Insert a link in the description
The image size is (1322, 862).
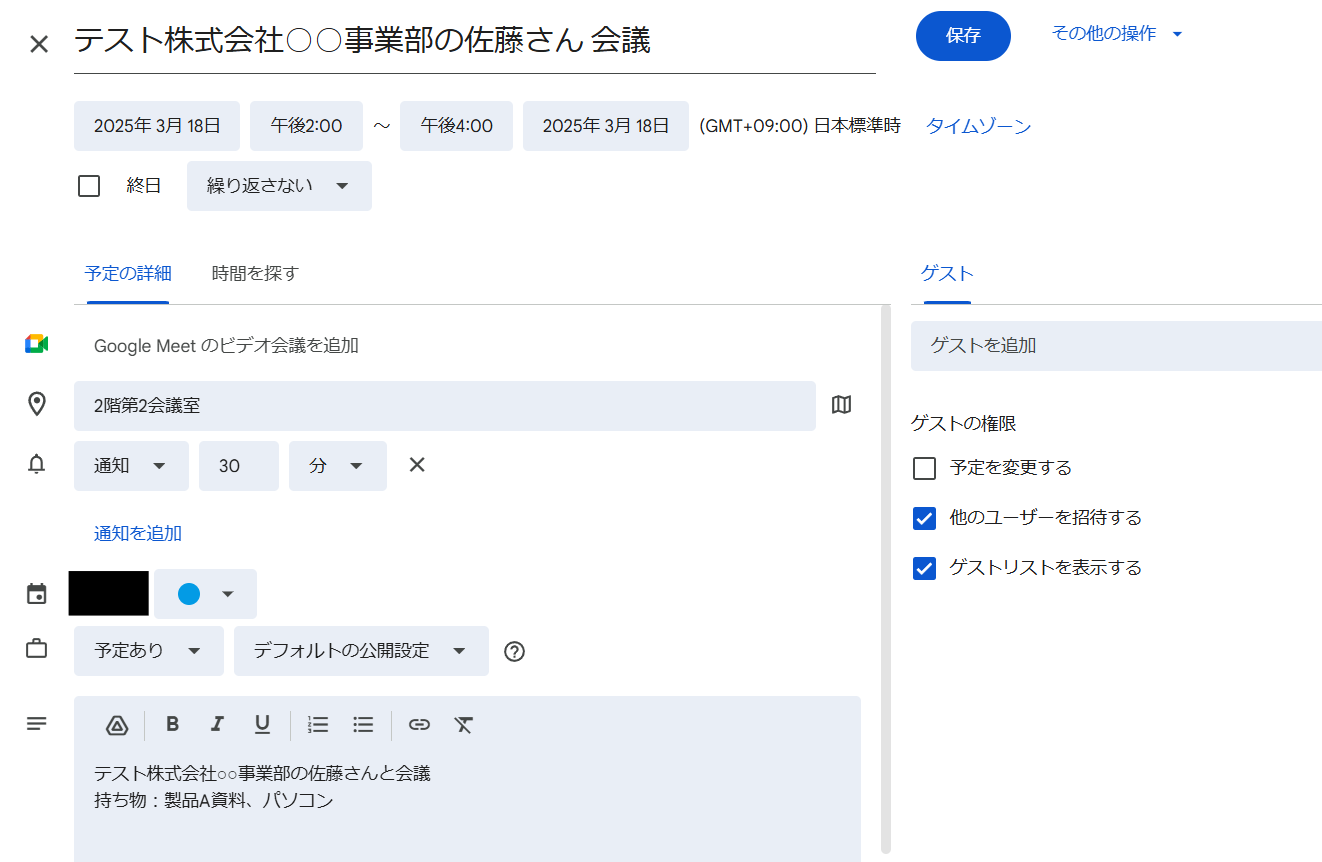(x=419, y=725)
